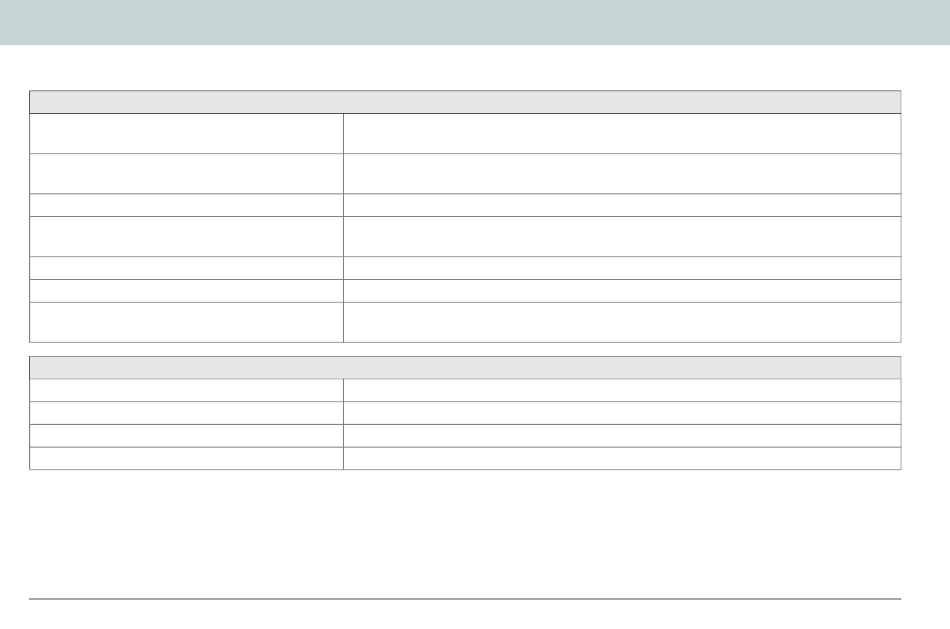Select fourth-row right cell of upper table

coord(622,236)
